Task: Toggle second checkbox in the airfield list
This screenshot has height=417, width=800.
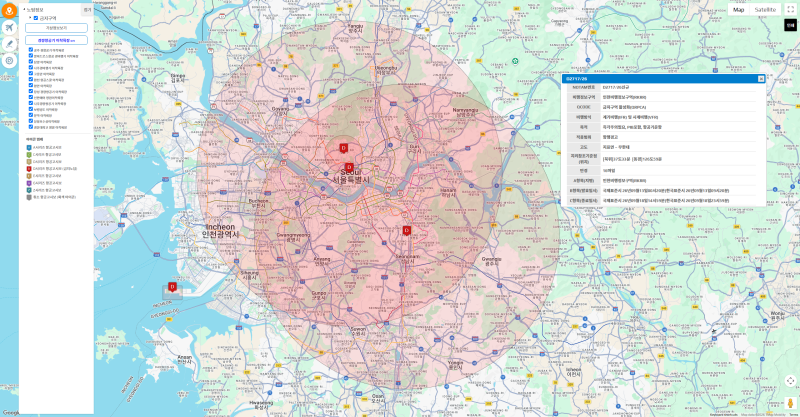Action: 31,56
